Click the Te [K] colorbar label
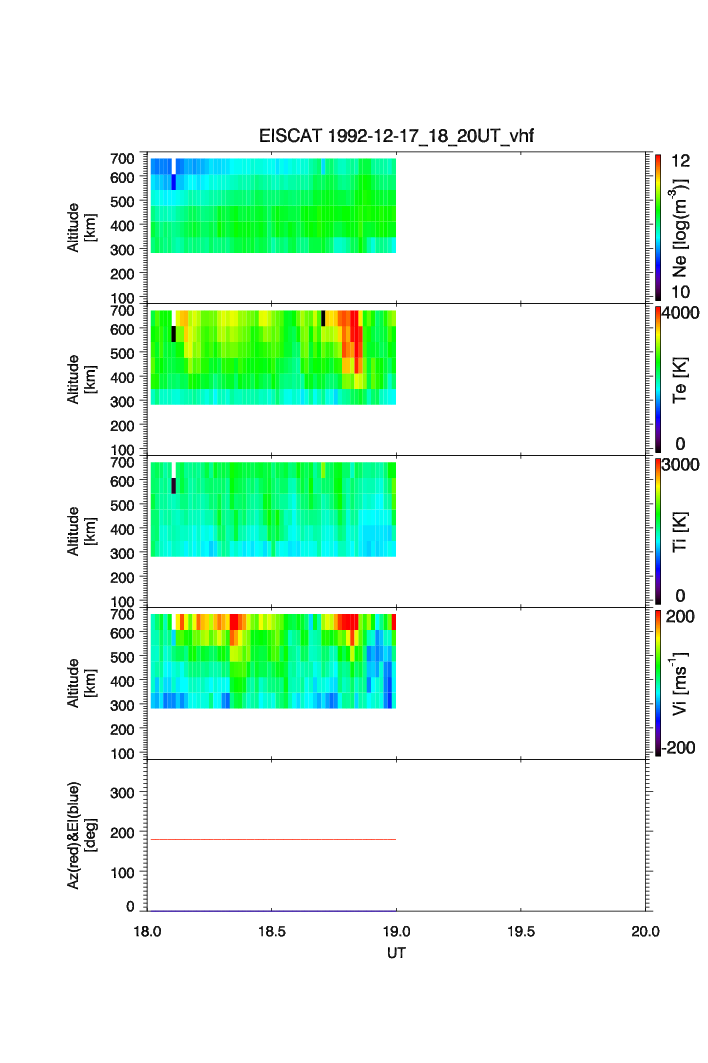The width and height of the screenshot is (708, 1063). pyautogui.click(x=681, y=380)
